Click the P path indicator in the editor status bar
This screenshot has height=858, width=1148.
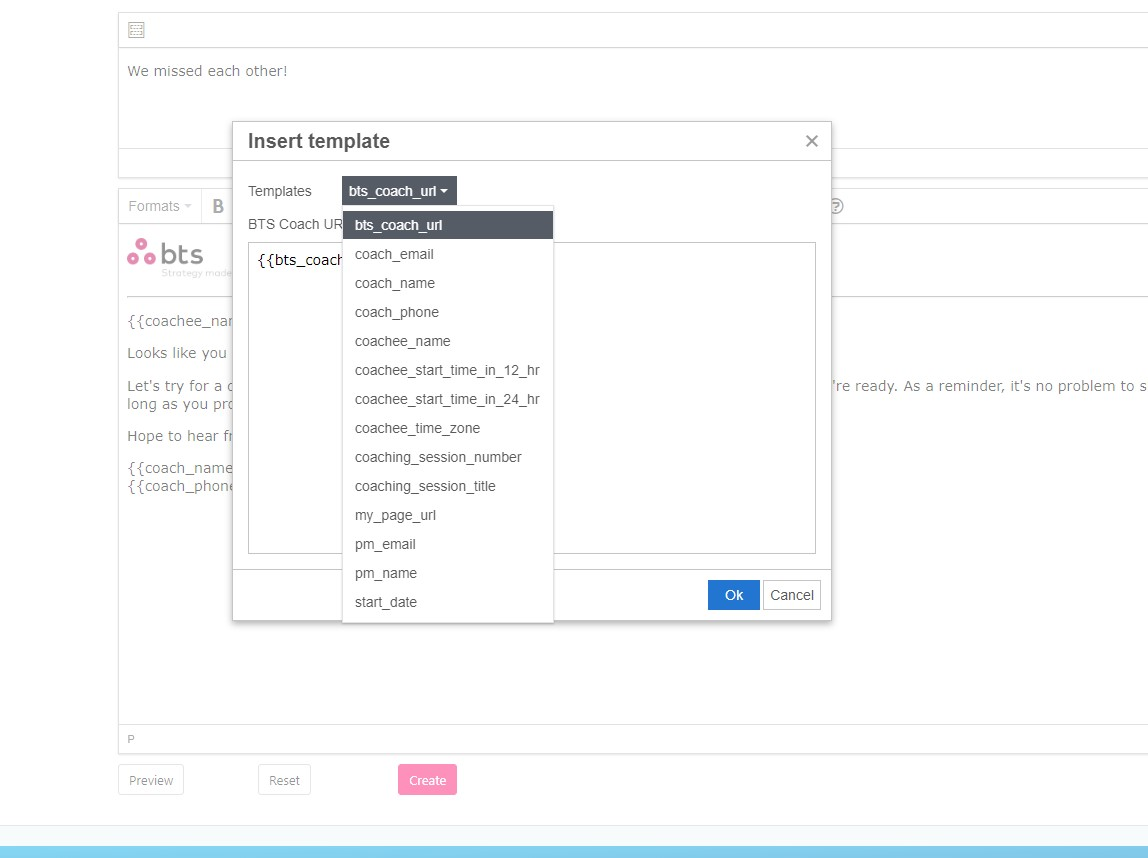[x=131, y=739]
